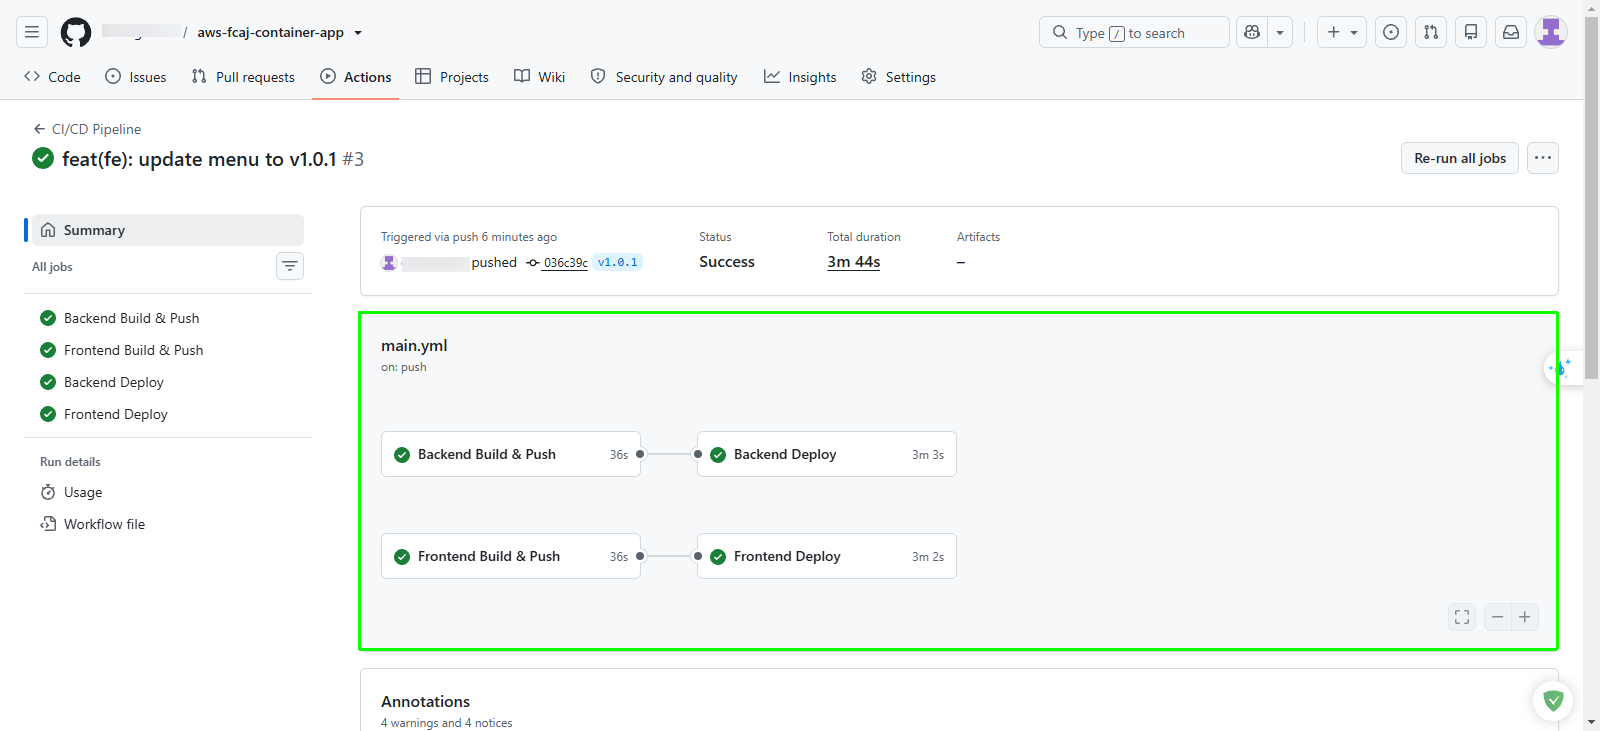Go to the GitHub homepage logo
Viewport: 1600px width, 731px height.
pos(76,32)
